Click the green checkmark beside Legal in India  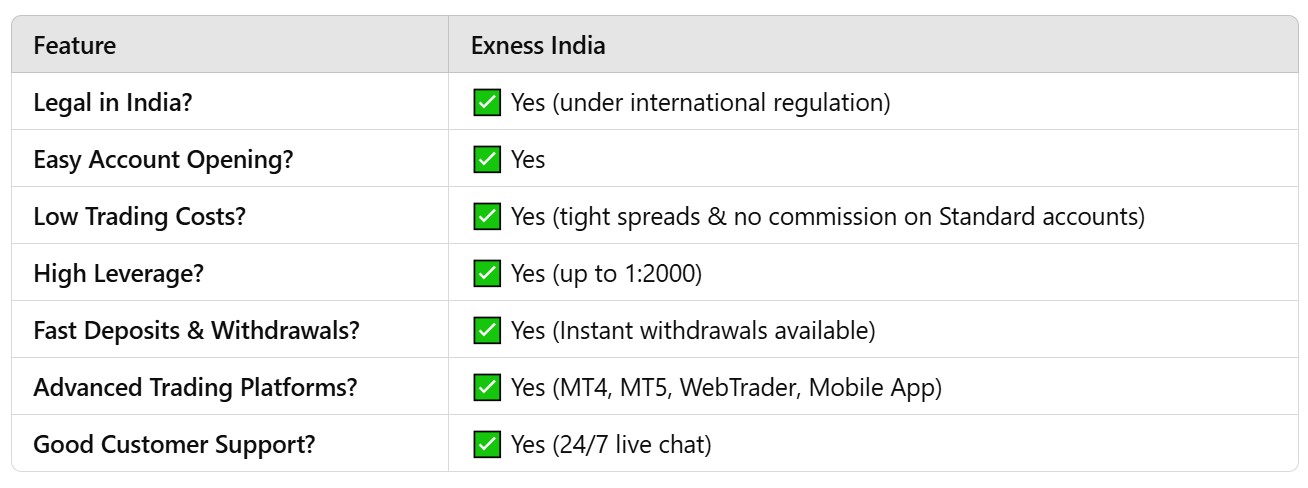click(x=487, y=102)
